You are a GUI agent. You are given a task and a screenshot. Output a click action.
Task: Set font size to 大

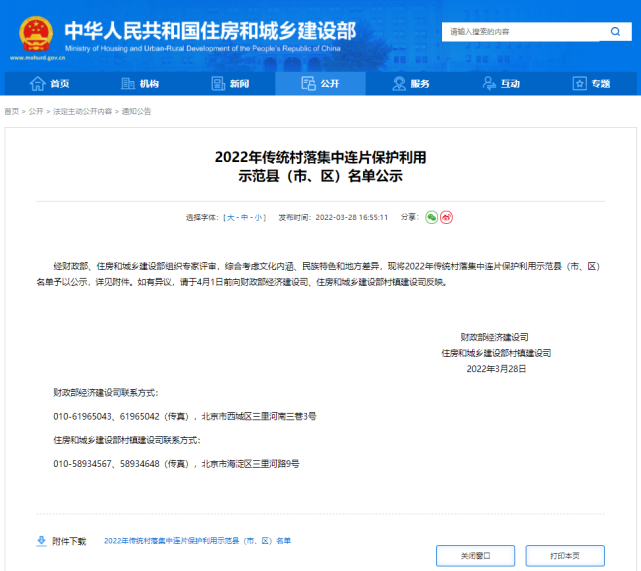pos(231,217)
